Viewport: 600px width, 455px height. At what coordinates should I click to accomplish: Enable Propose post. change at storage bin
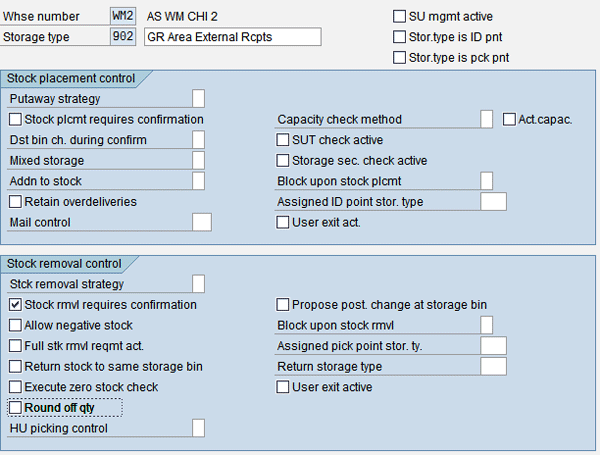tap(283, 305)
